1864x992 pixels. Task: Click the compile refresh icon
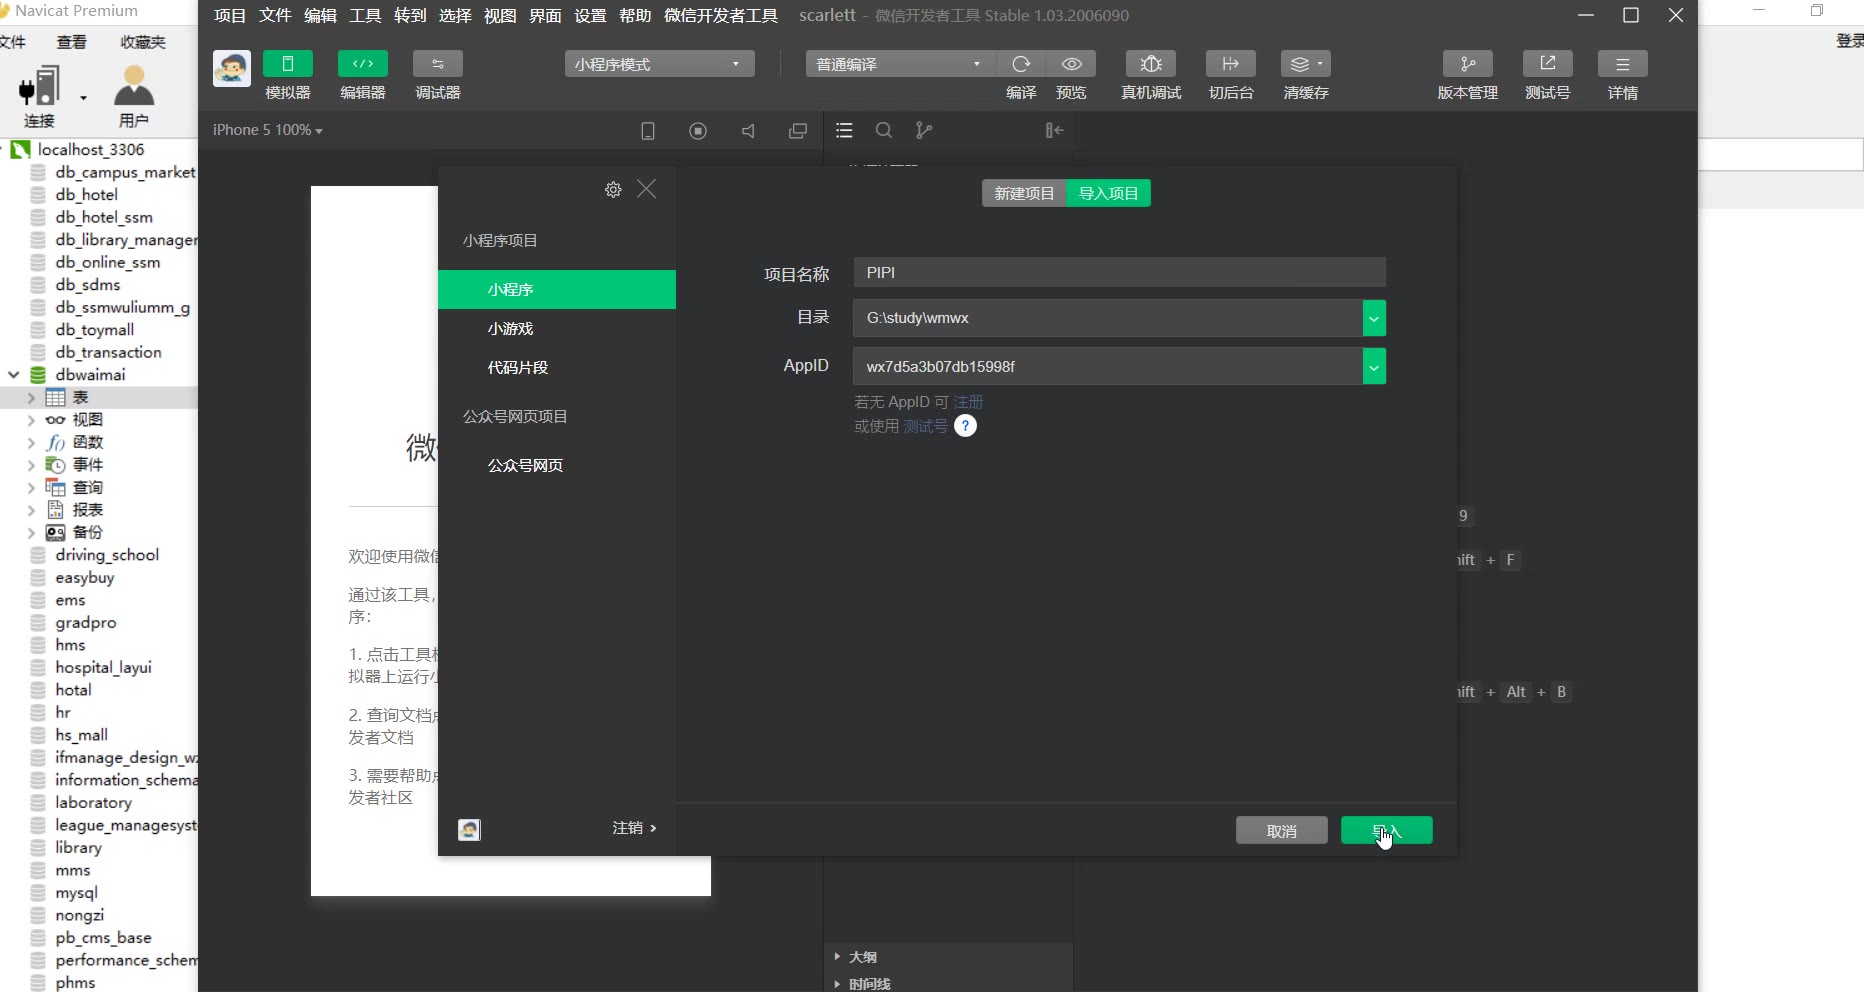click(x=1021, y=64)
